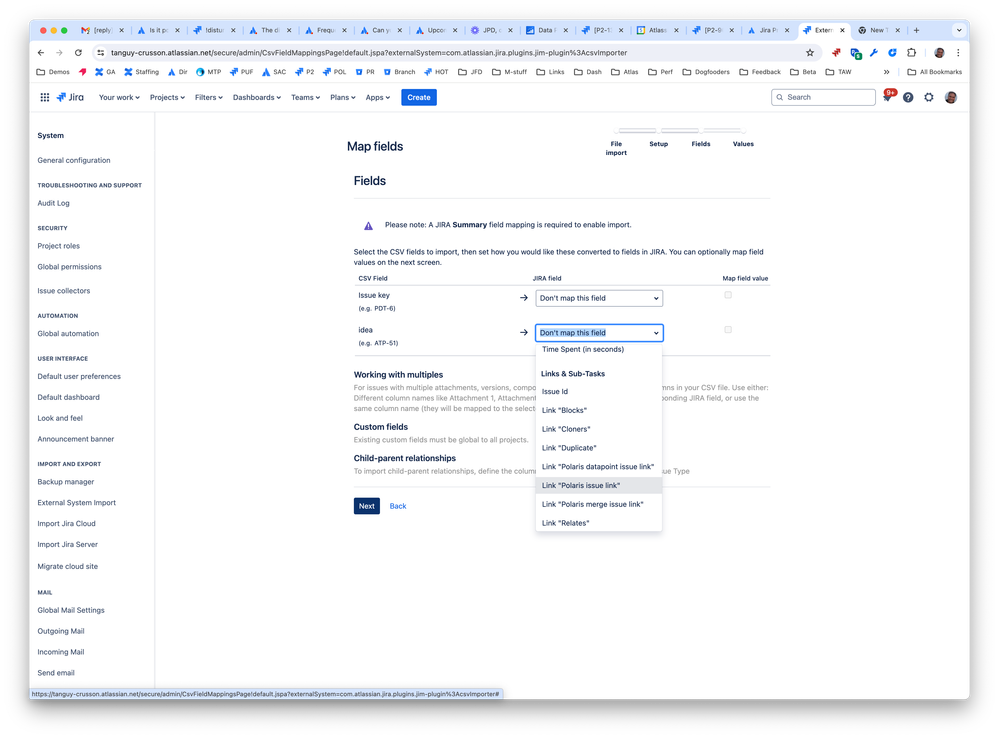This screenshot has width=999, height=738.
Task: Open a new browser tab with plus
Action: 916,30
